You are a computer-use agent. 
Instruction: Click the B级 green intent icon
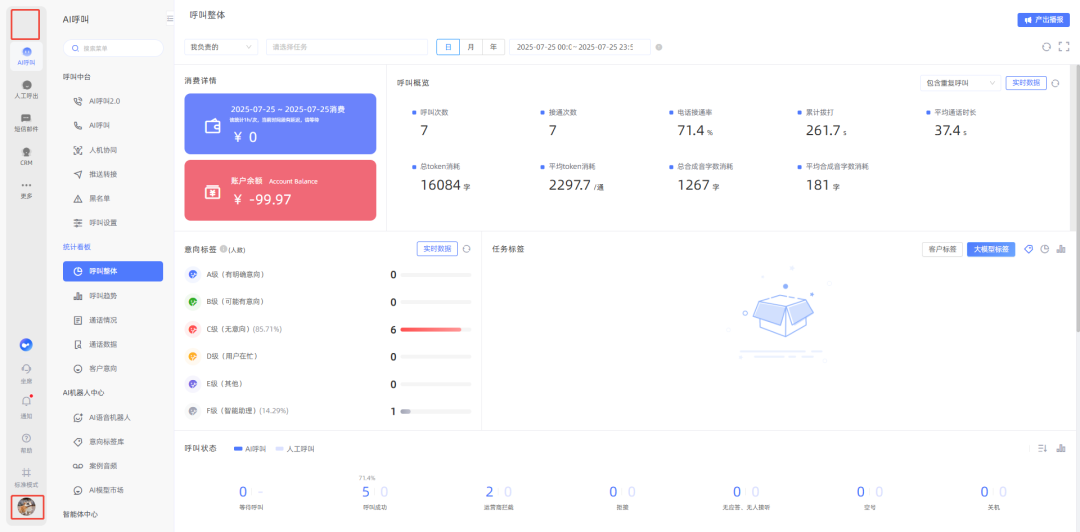coord(194,302)
